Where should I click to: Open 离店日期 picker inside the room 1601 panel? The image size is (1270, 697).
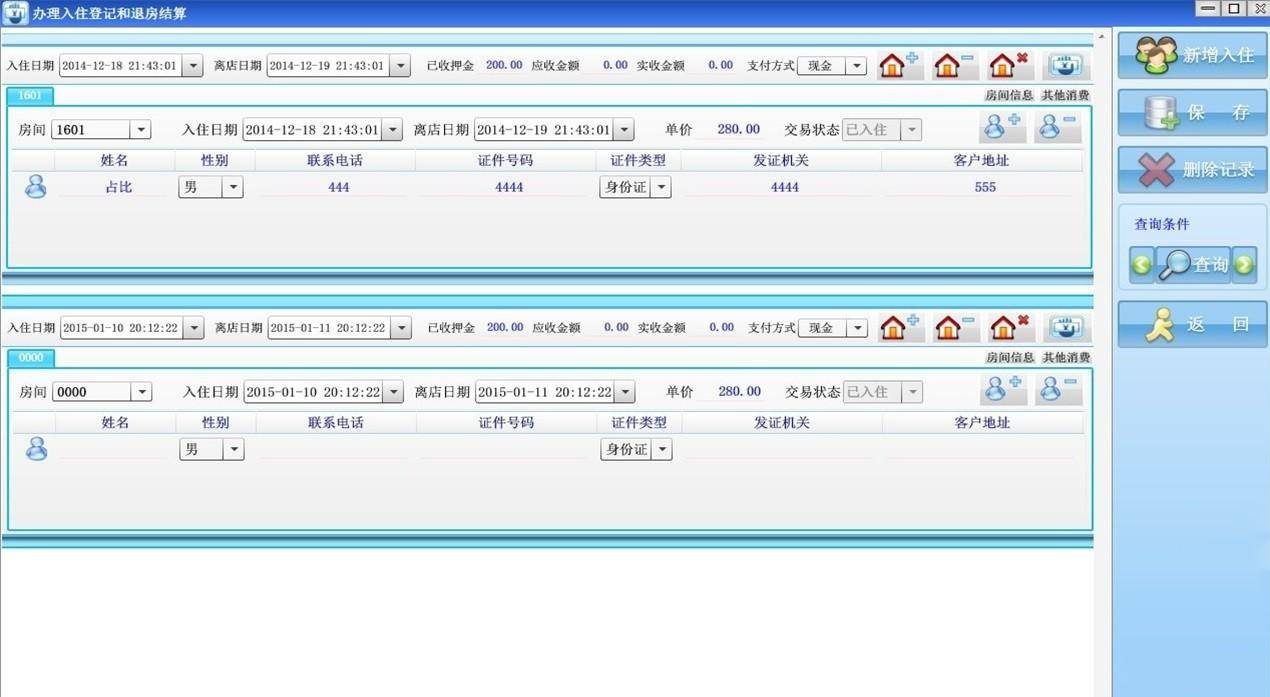tap(623, 130)
